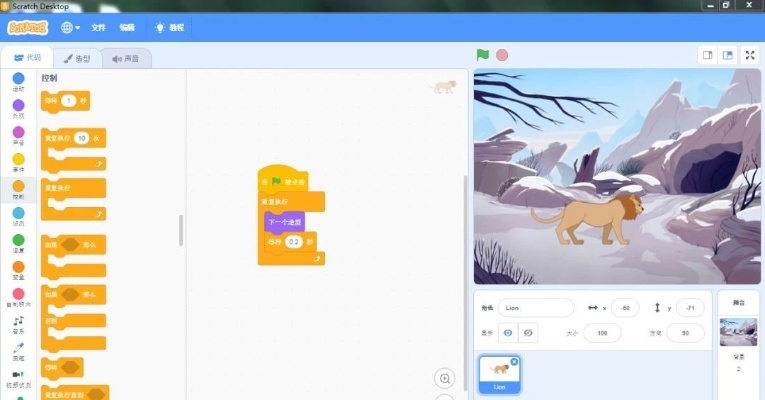Click the forever block in the script
This screenshot has height=400, width=765.
tap(292, 201)
